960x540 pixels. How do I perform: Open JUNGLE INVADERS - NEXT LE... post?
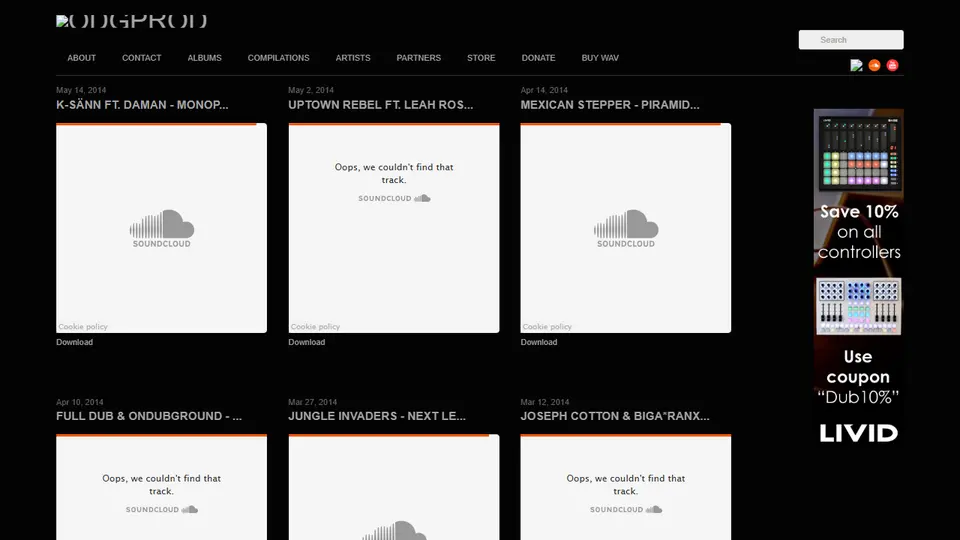click(x=377, y=416)
